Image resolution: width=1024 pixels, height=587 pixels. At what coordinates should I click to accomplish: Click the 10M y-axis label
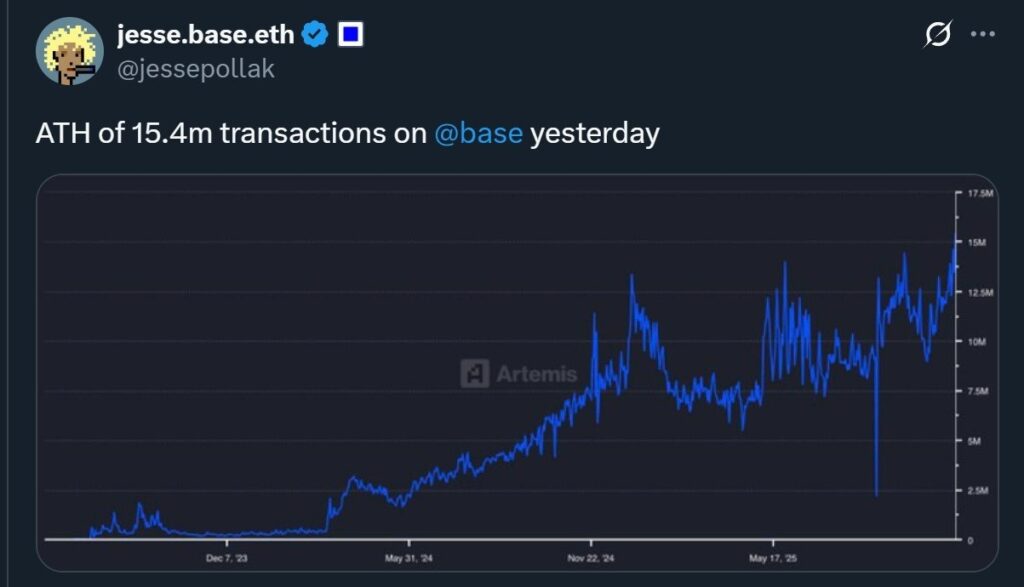click(977, 341)
